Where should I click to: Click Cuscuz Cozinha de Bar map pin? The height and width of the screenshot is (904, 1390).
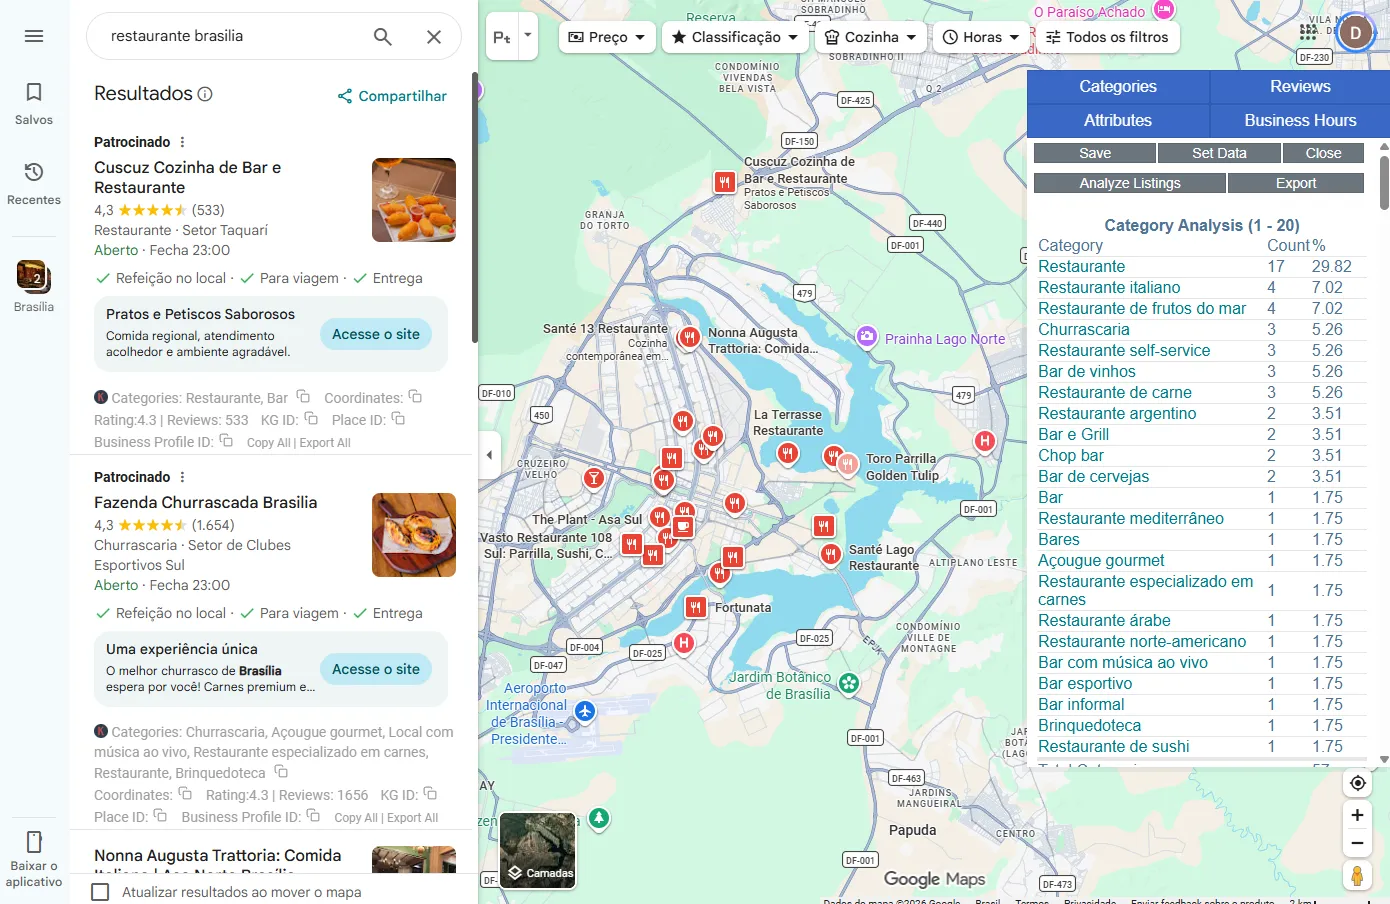coord(725,183)
